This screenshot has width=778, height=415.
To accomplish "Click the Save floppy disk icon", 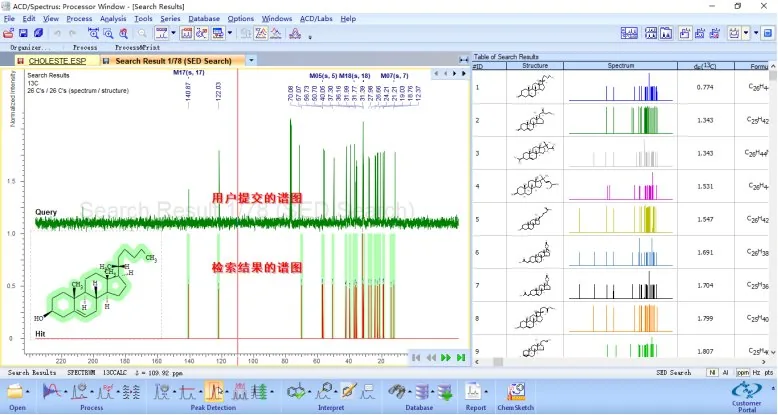I will click(23, 33).
